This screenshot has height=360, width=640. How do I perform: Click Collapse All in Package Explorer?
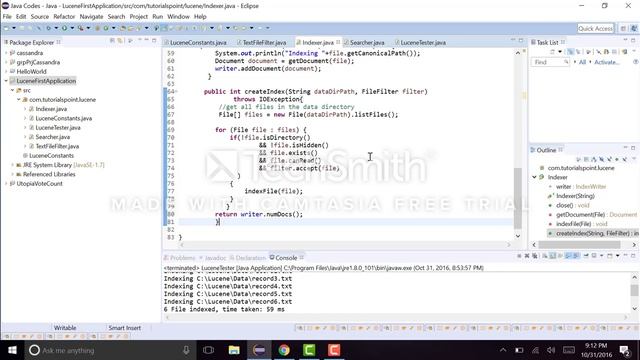click(112, 41)
